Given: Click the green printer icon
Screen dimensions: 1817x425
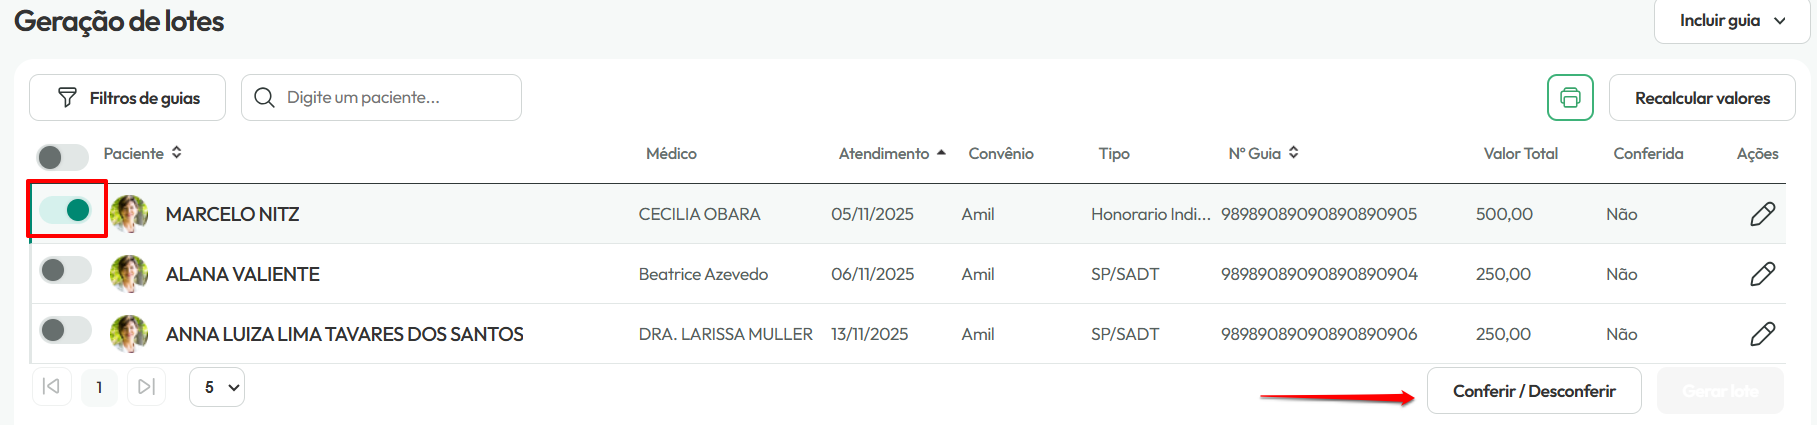Looking at the screenshot, I should click(x=1570, y=98).
